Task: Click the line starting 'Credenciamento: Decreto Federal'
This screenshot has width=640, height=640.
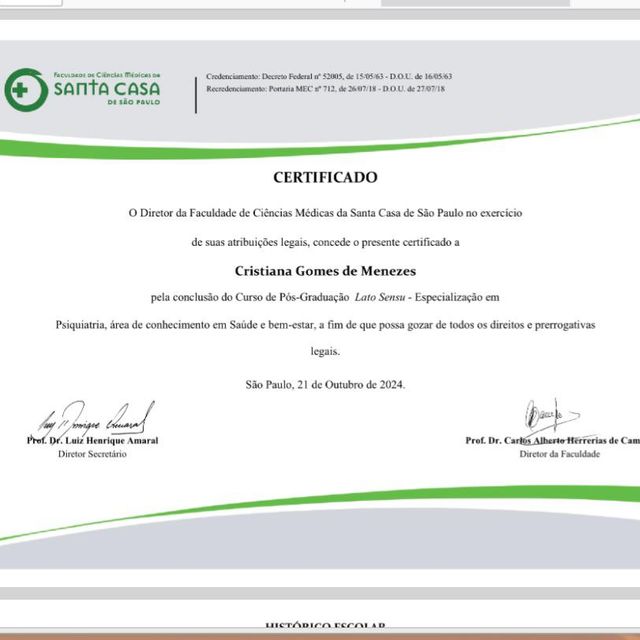Action: 329,76
